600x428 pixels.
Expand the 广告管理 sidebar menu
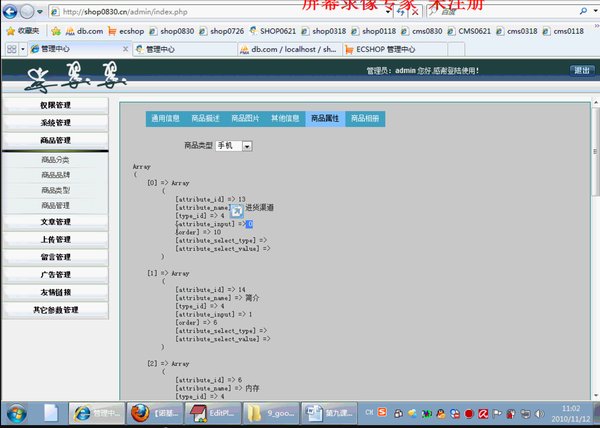pos(55,275)
